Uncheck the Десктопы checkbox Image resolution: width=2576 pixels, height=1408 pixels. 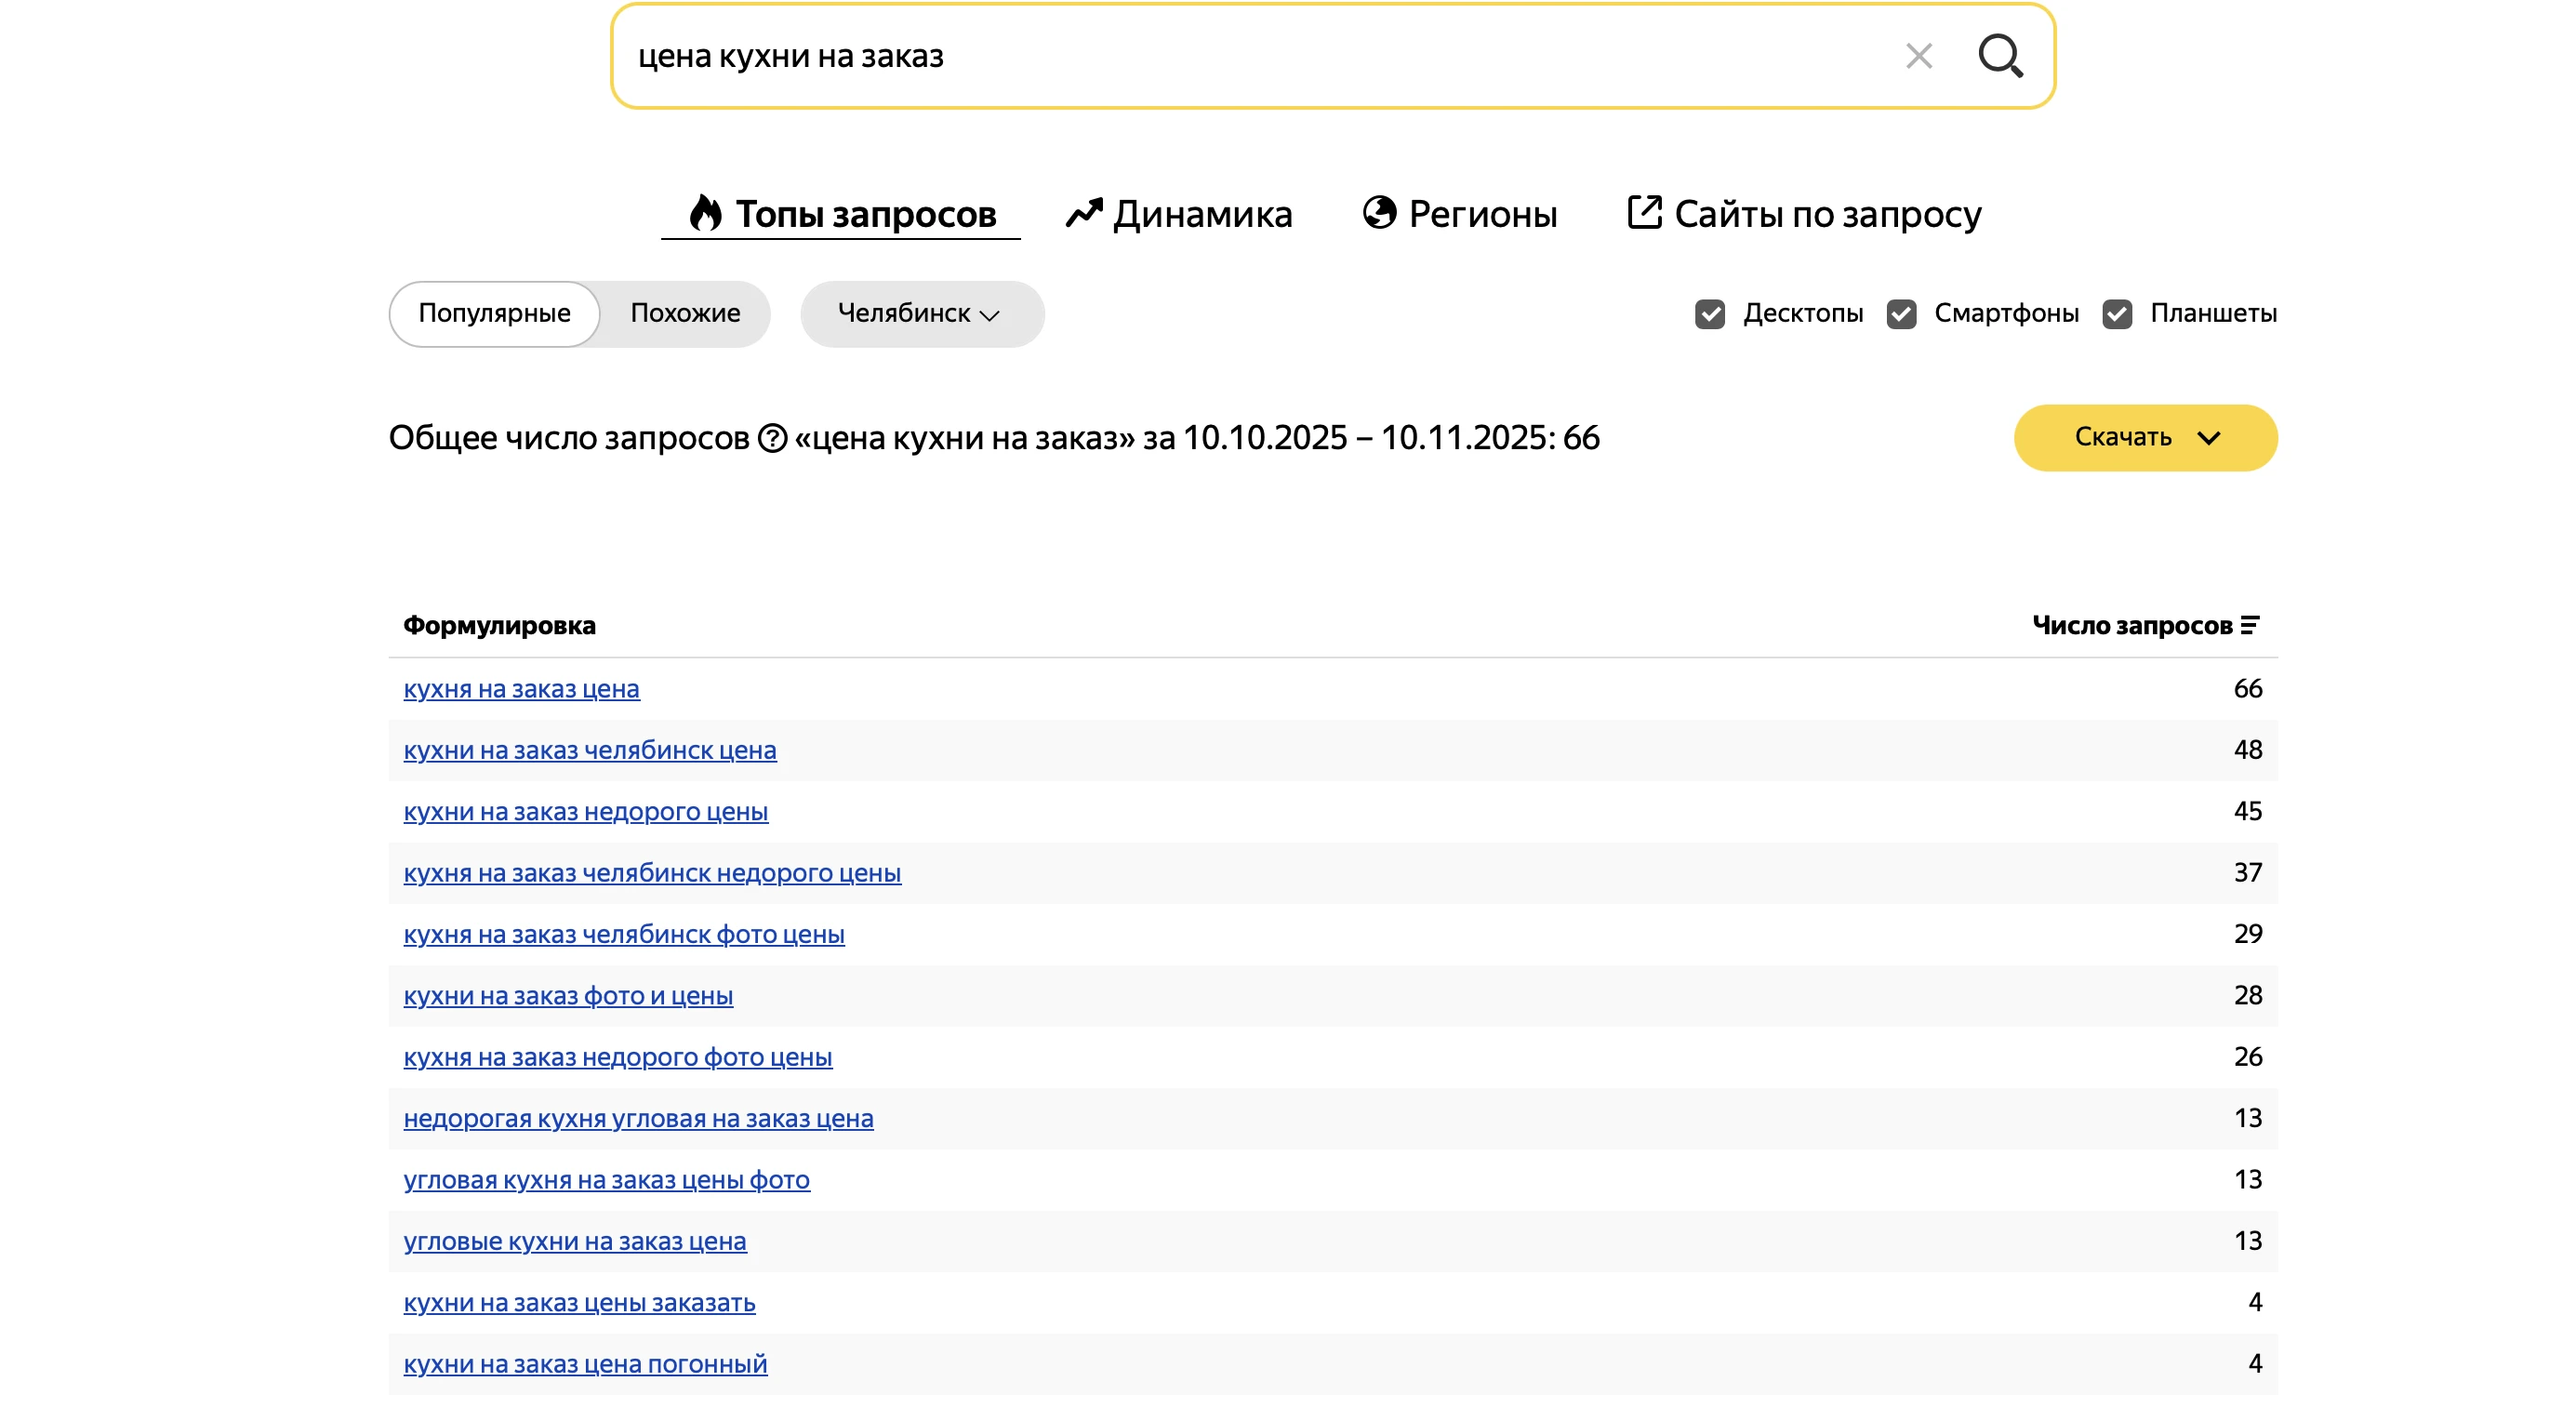click(x=1710, y=314)
